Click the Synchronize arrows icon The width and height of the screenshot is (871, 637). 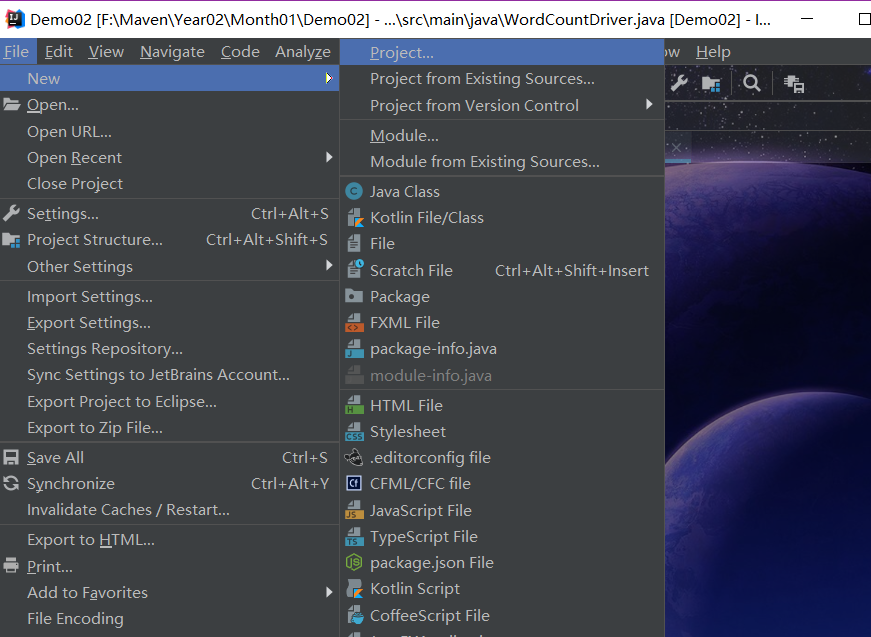(11, 483)
